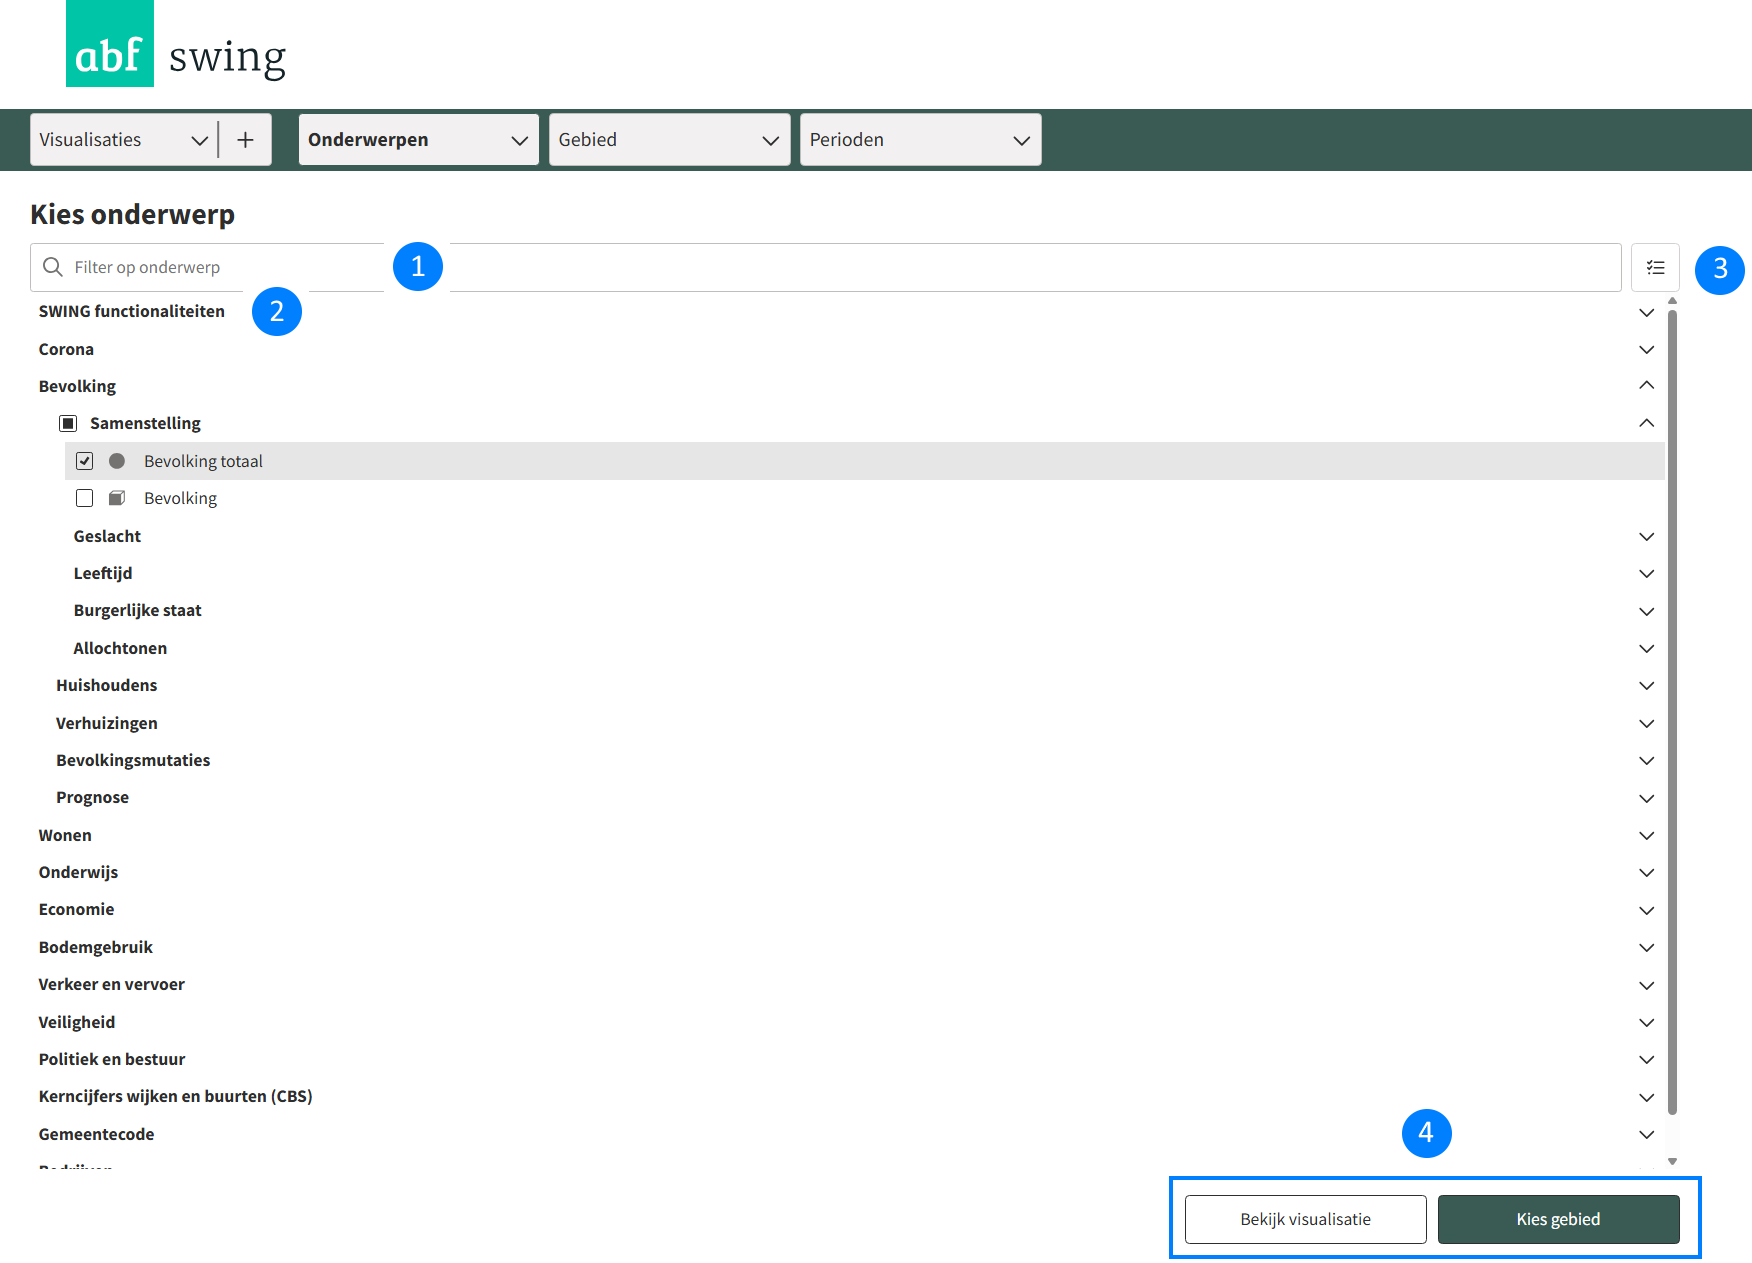
Task: Select the Gemeentecode topic label
Action: [x=97, y=1134]
